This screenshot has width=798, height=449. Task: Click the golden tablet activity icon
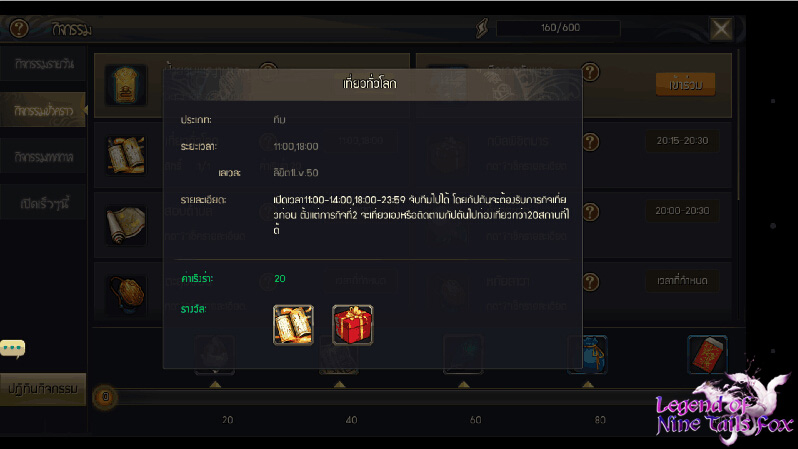pos(126,85)
